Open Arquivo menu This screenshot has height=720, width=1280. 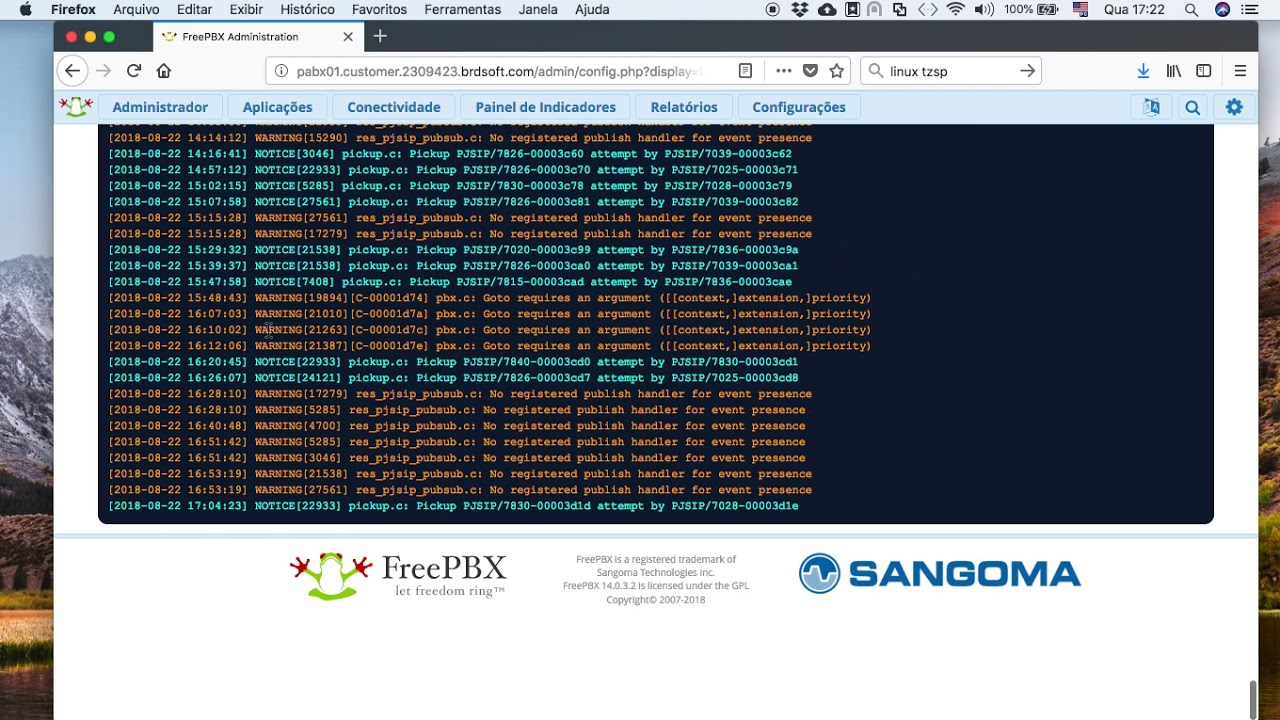136,10
